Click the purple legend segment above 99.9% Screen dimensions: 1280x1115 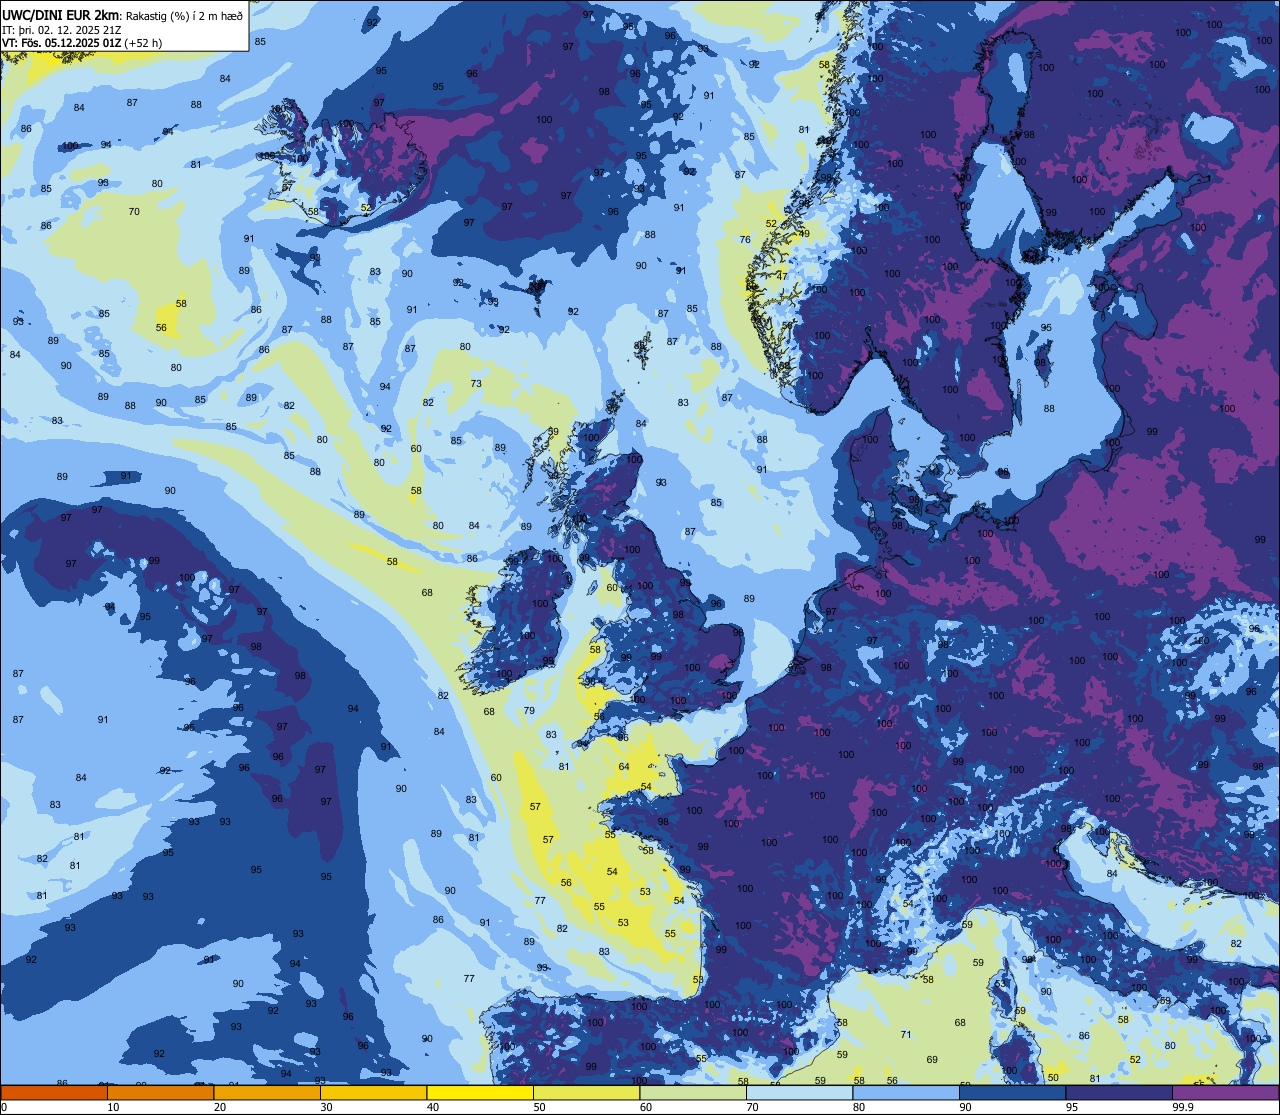point(1226,1092)
